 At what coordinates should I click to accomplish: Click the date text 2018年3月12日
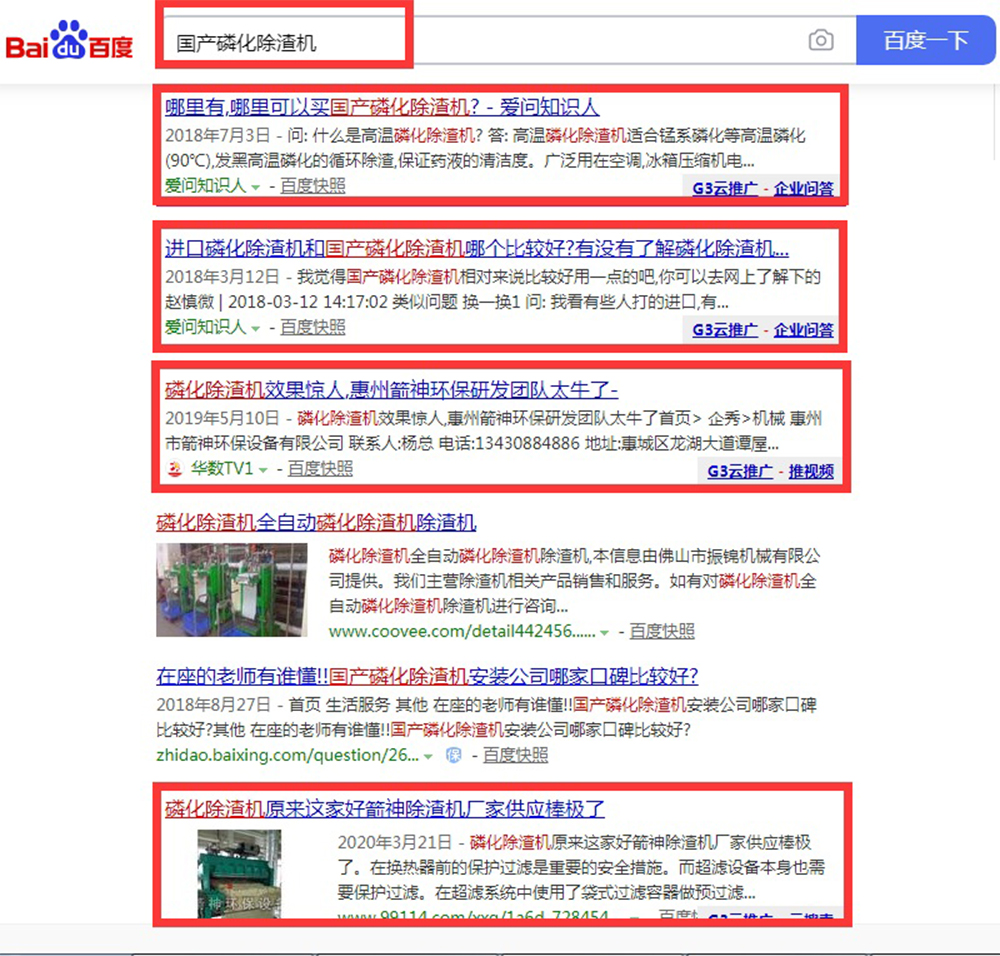(x=223, y=277)
